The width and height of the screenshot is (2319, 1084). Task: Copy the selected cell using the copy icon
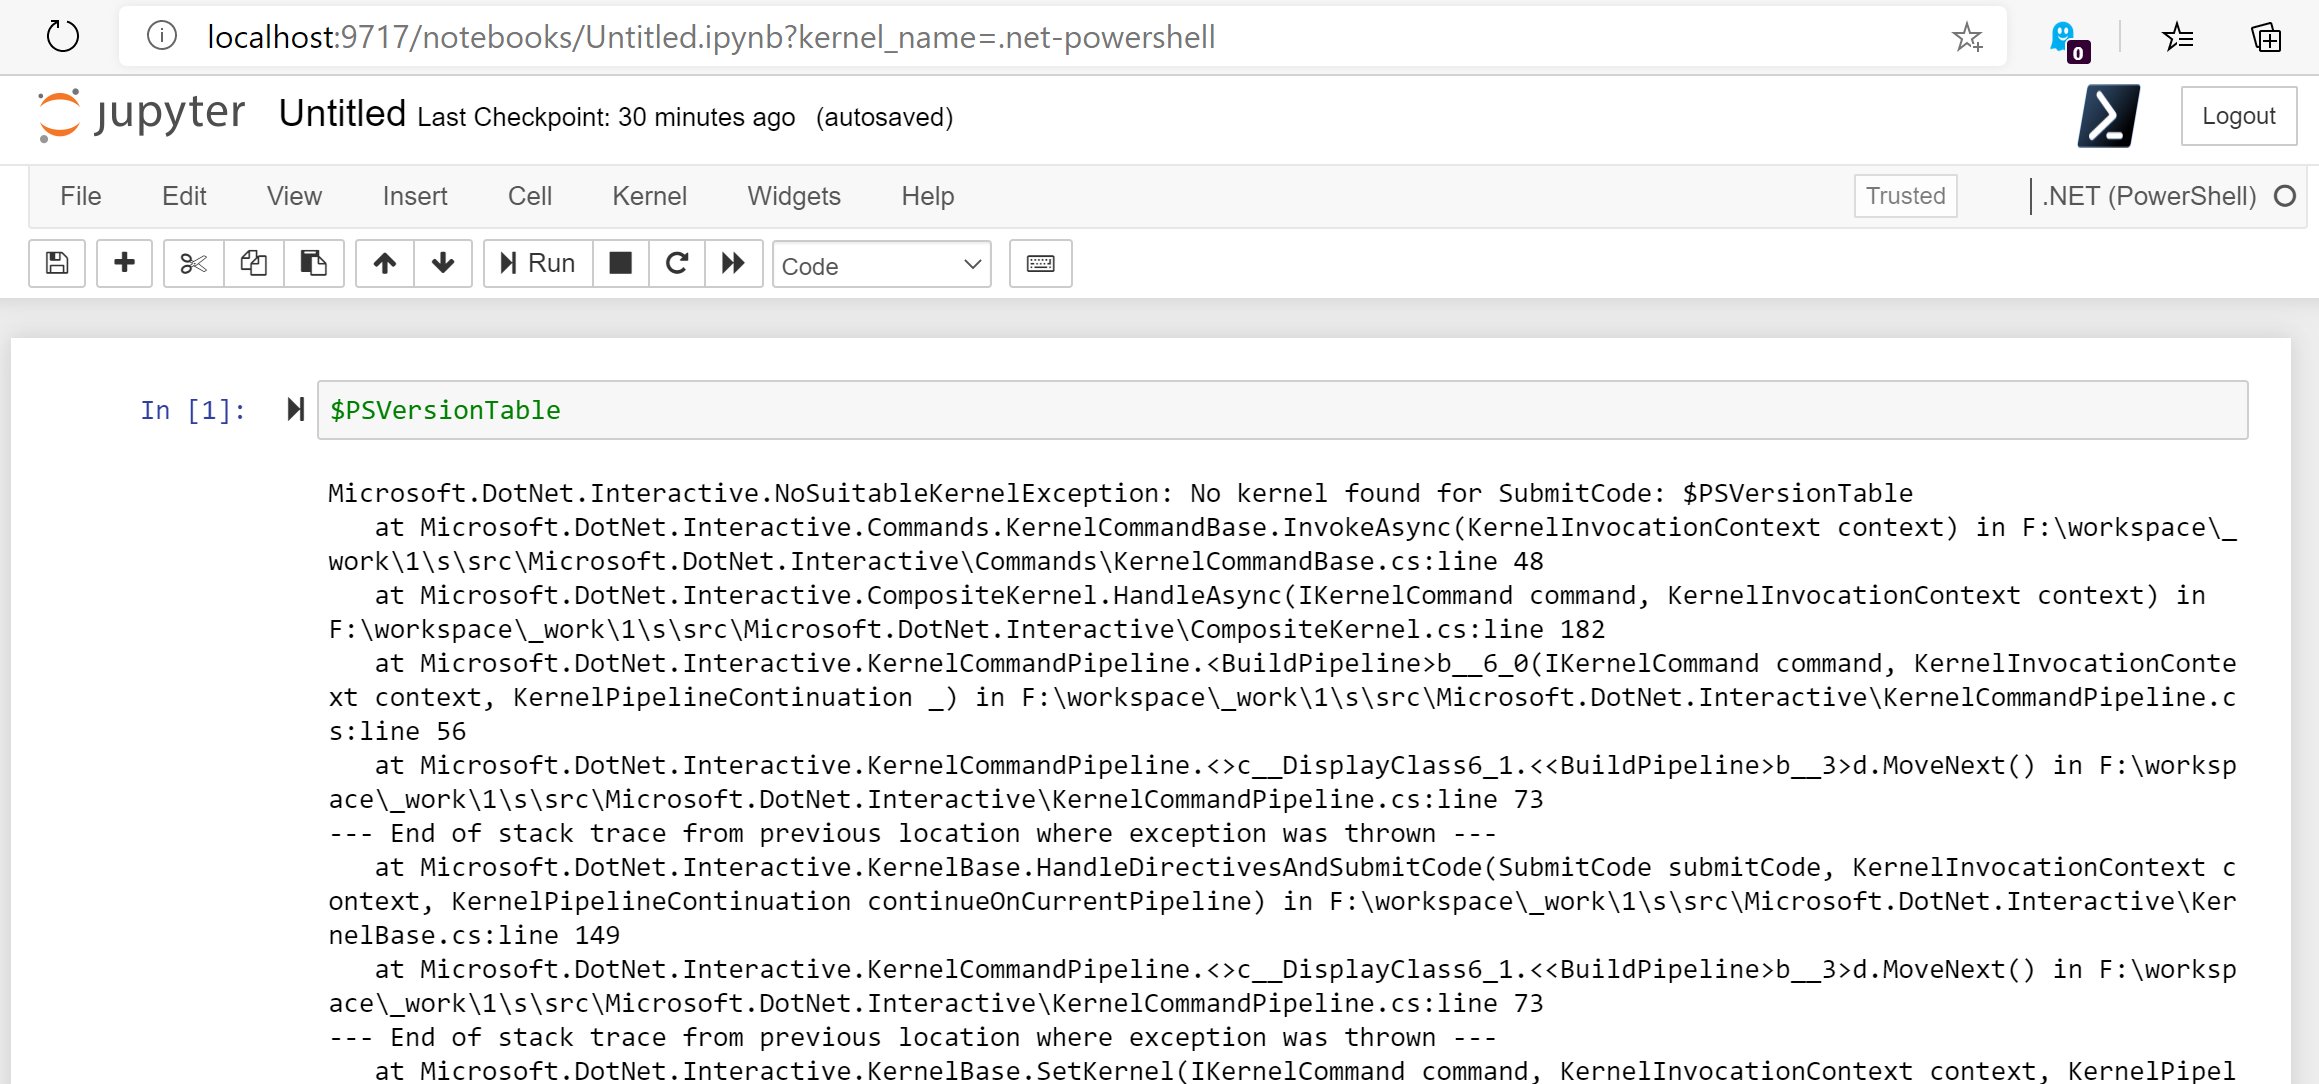(253, 263)
